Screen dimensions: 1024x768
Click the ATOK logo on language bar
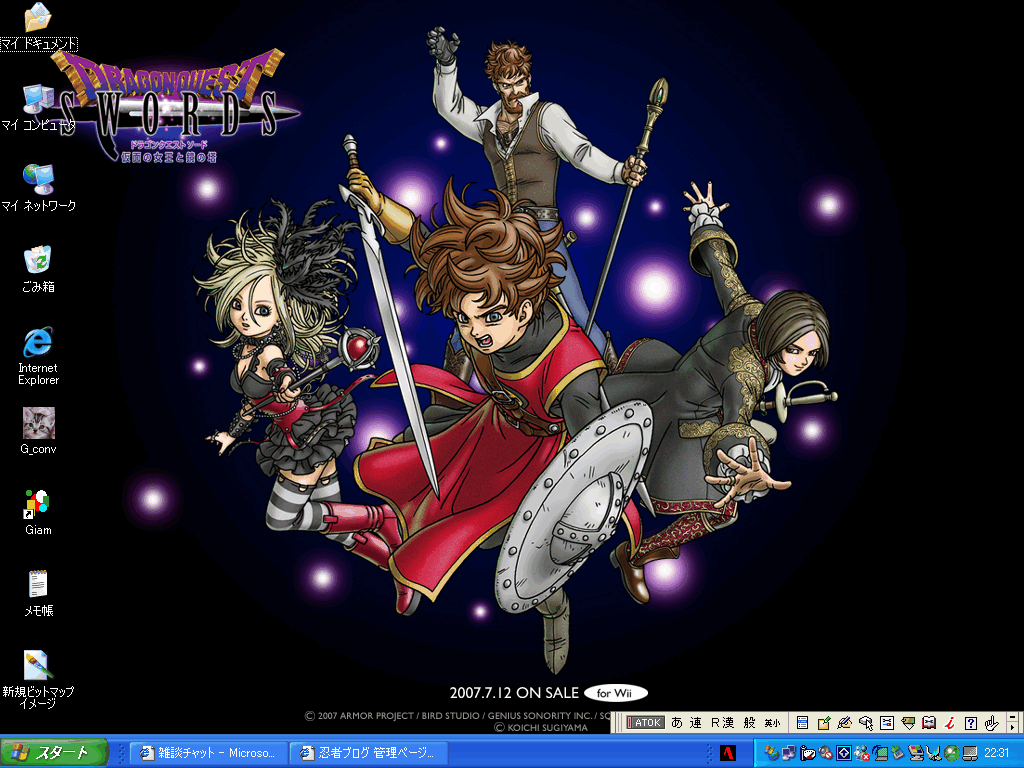click(x=645, y=722)
